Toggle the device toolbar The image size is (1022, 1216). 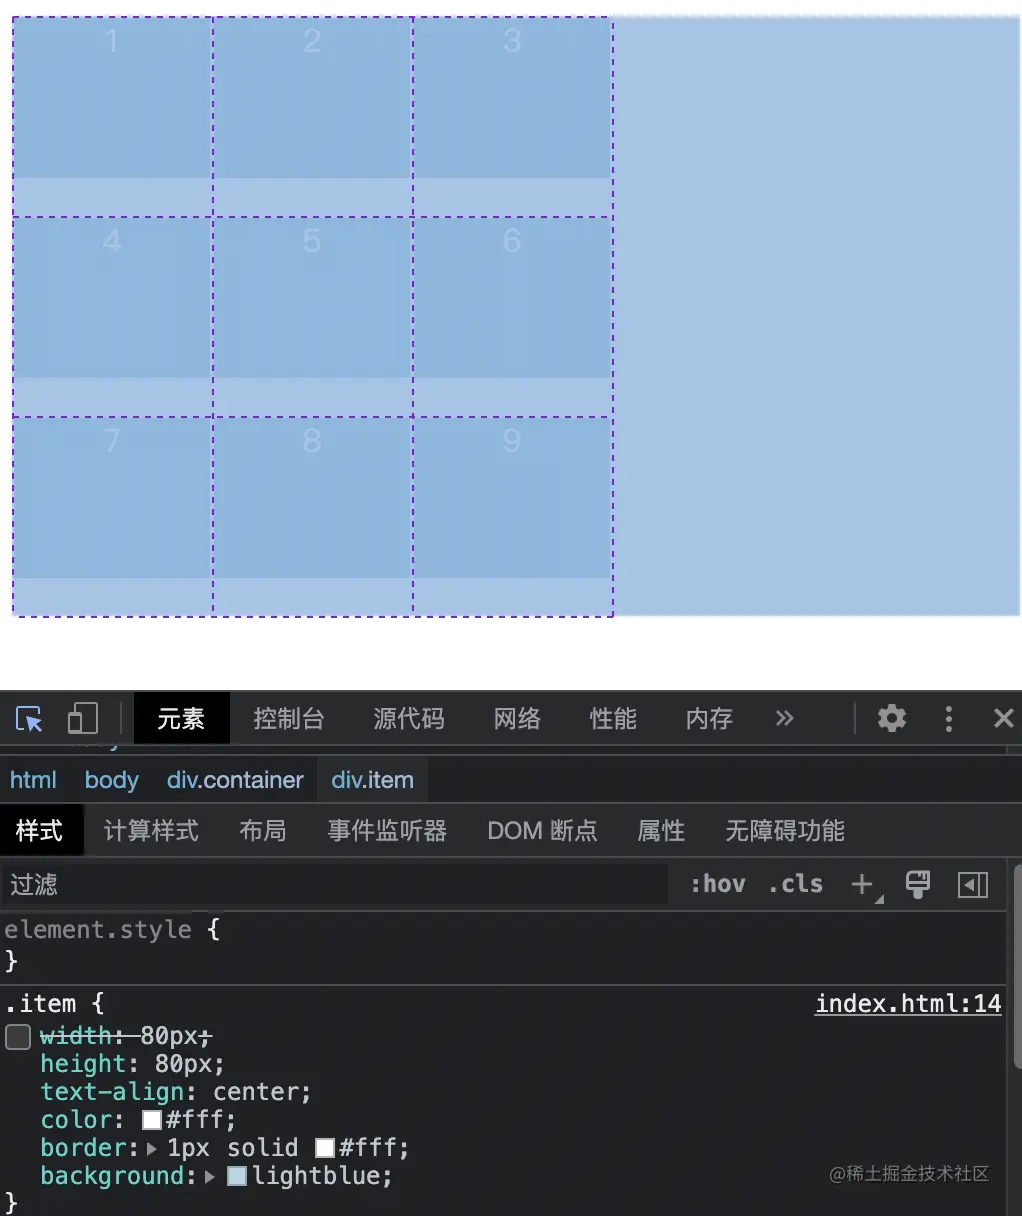(x=83, y=718)
